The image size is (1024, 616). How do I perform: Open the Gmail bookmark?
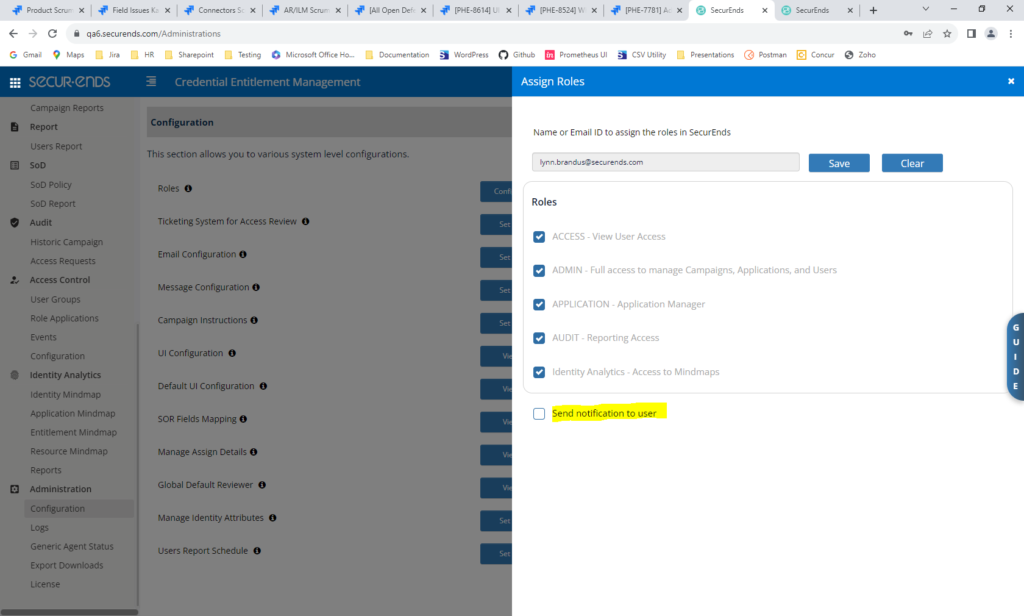coord(25,55)
